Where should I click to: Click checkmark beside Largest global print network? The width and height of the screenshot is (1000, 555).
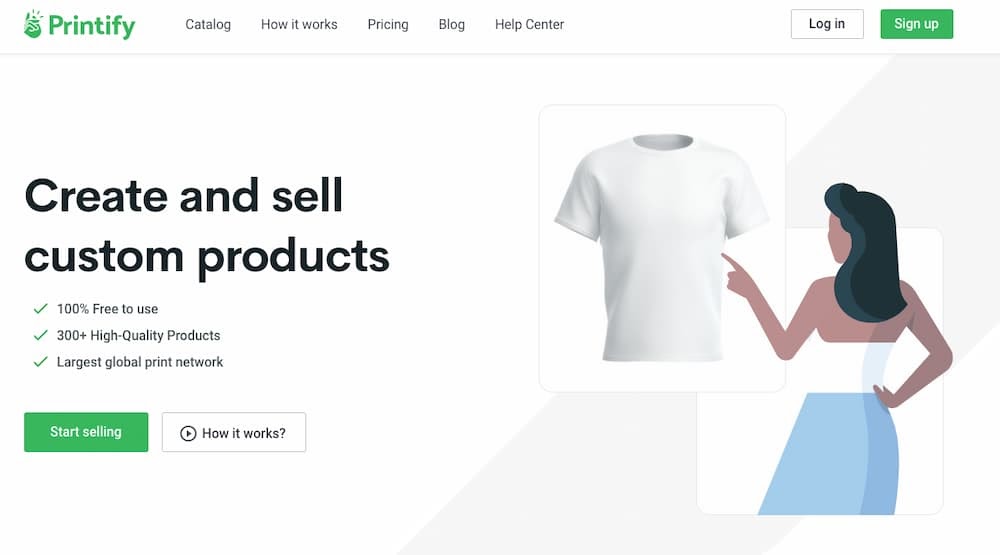point(41,362)
